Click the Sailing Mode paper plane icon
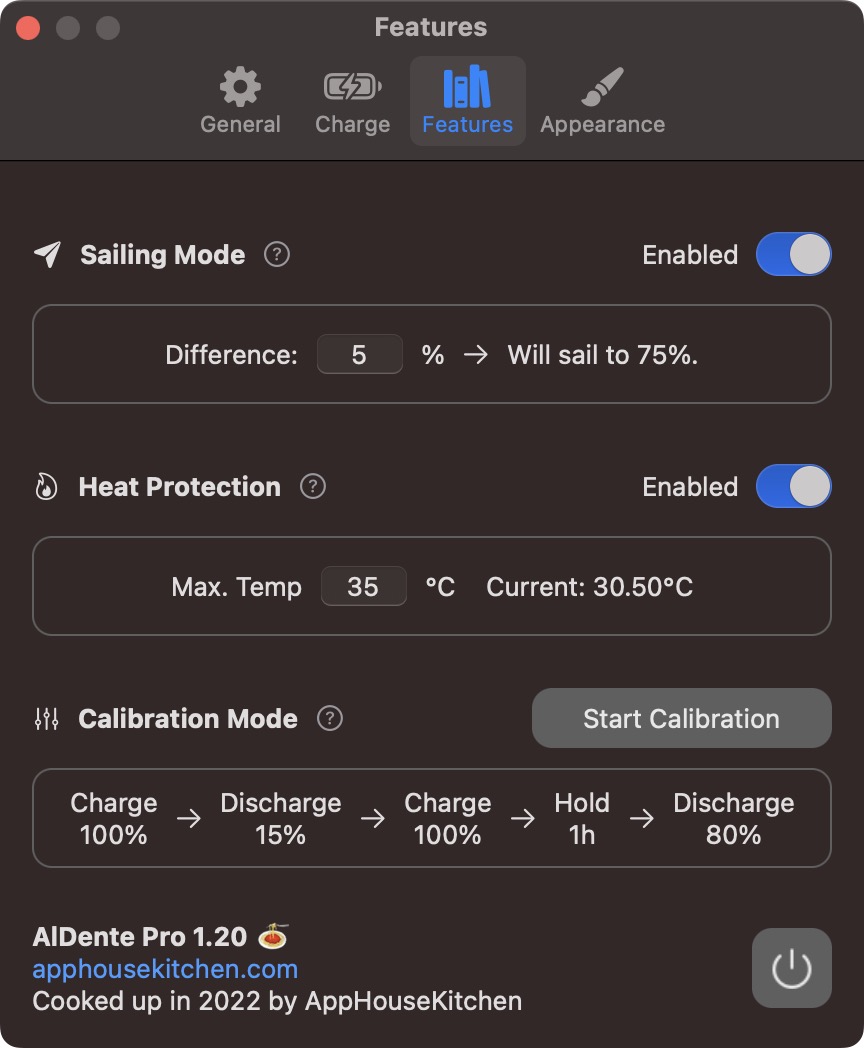Image resolution: width=864 pixels, height=1048 pixels. (x=47, y=255)
